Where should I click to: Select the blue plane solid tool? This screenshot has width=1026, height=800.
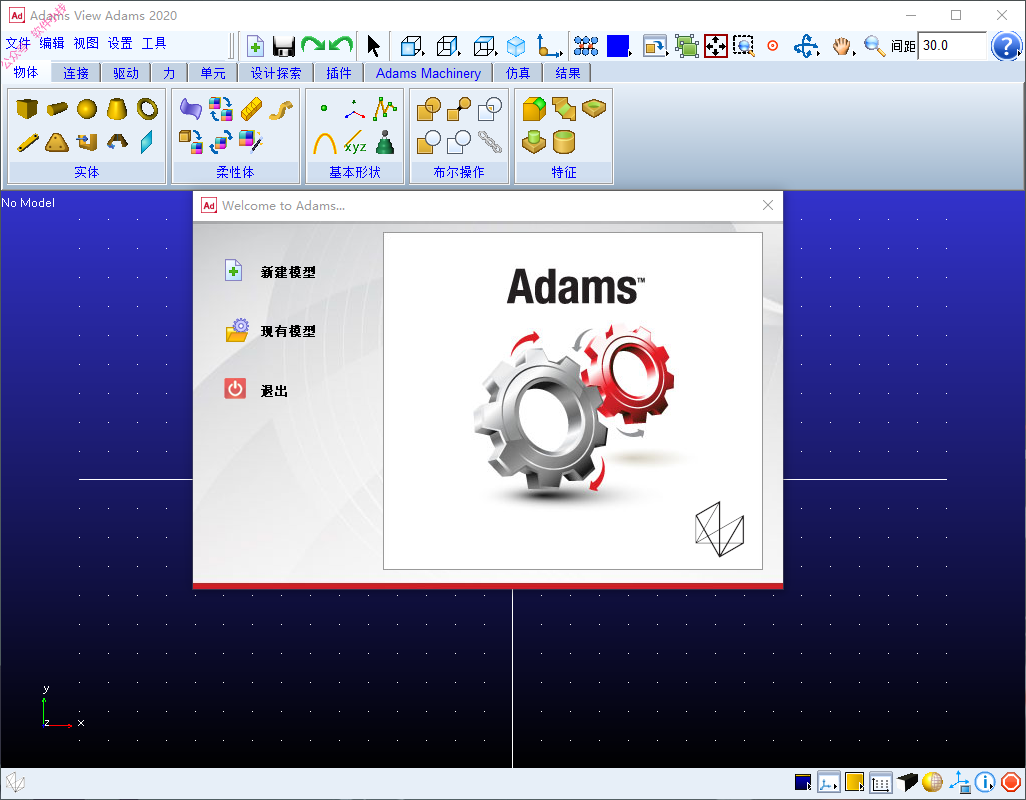point(147,142)
